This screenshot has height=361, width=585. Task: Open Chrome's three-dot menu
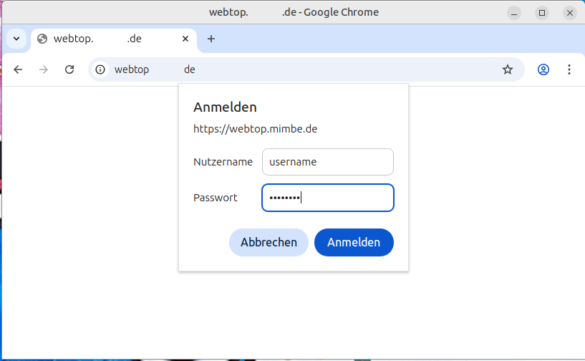(569, 69)
